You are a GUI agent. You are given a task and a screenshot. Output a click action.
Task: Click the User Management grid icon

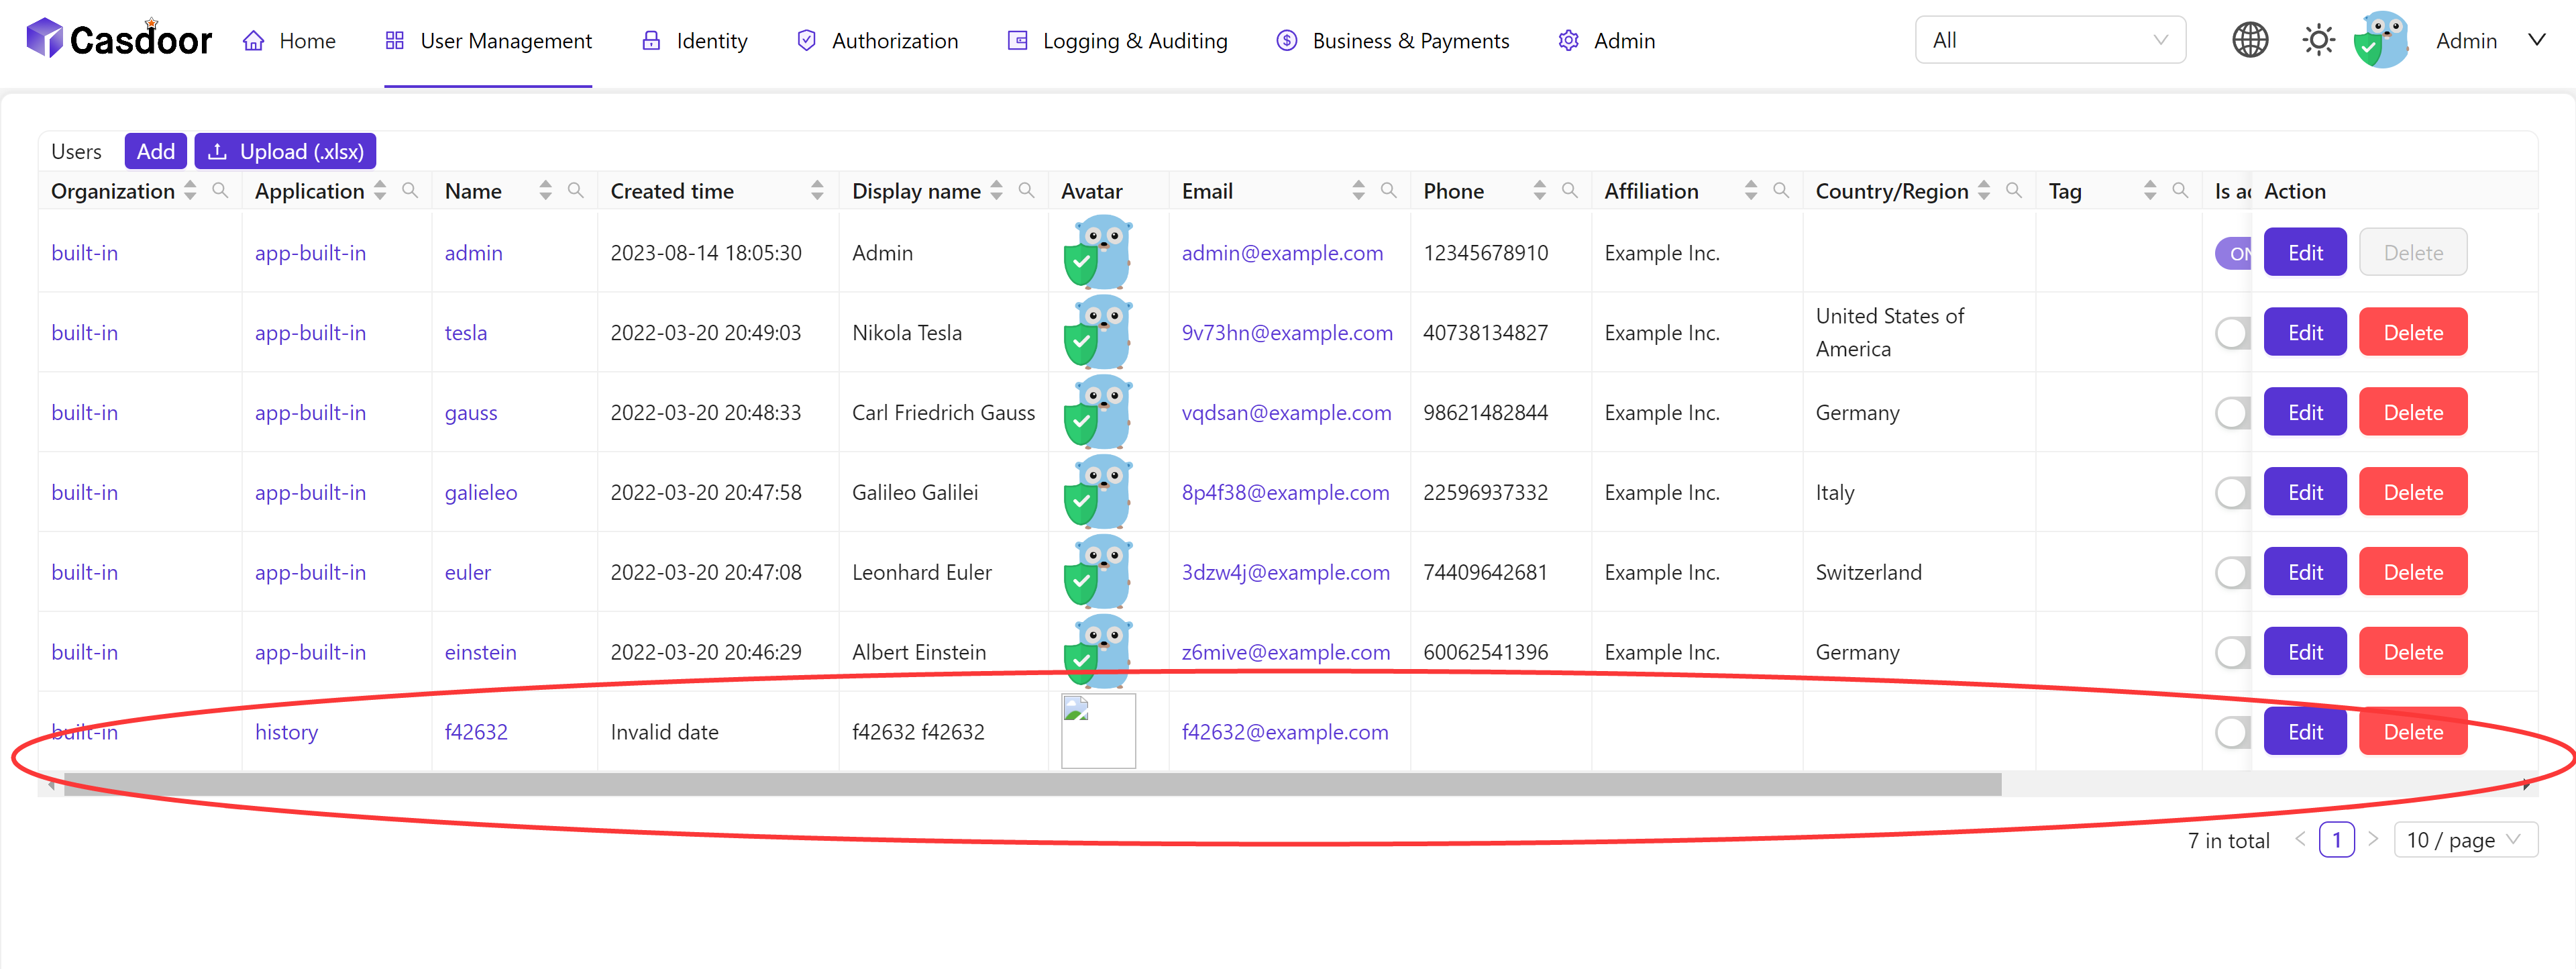click(394, 40)
